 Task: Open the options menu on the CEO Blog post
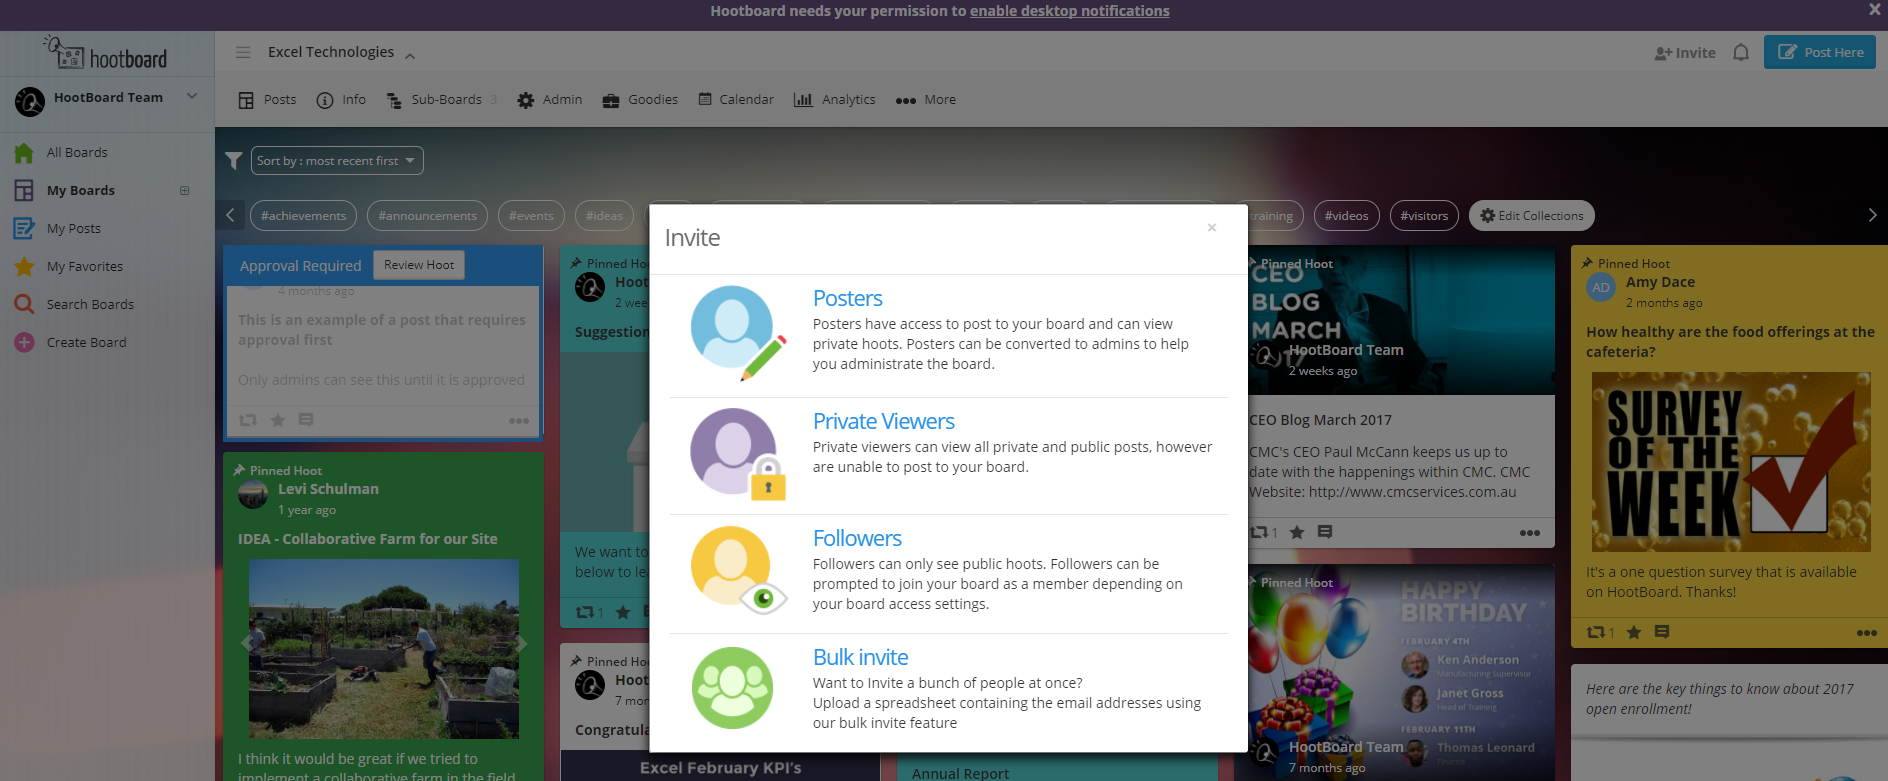click(1530, 533)
